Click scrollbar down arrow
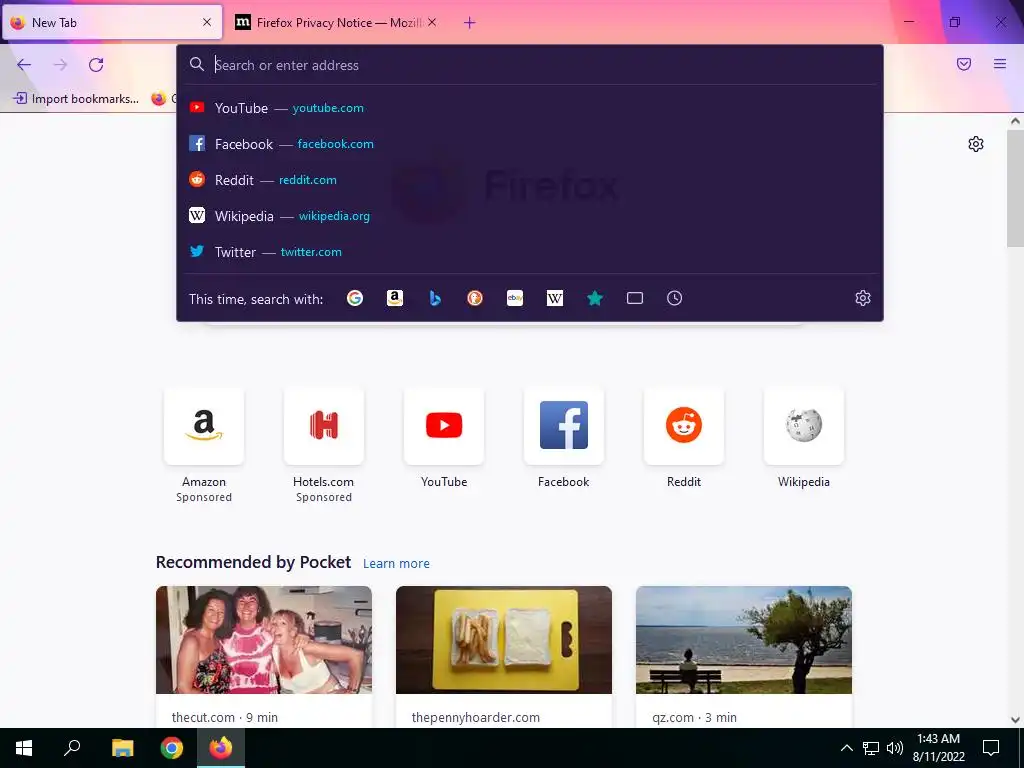The height and width of the screenshot is (768, 1024). 1015,720
